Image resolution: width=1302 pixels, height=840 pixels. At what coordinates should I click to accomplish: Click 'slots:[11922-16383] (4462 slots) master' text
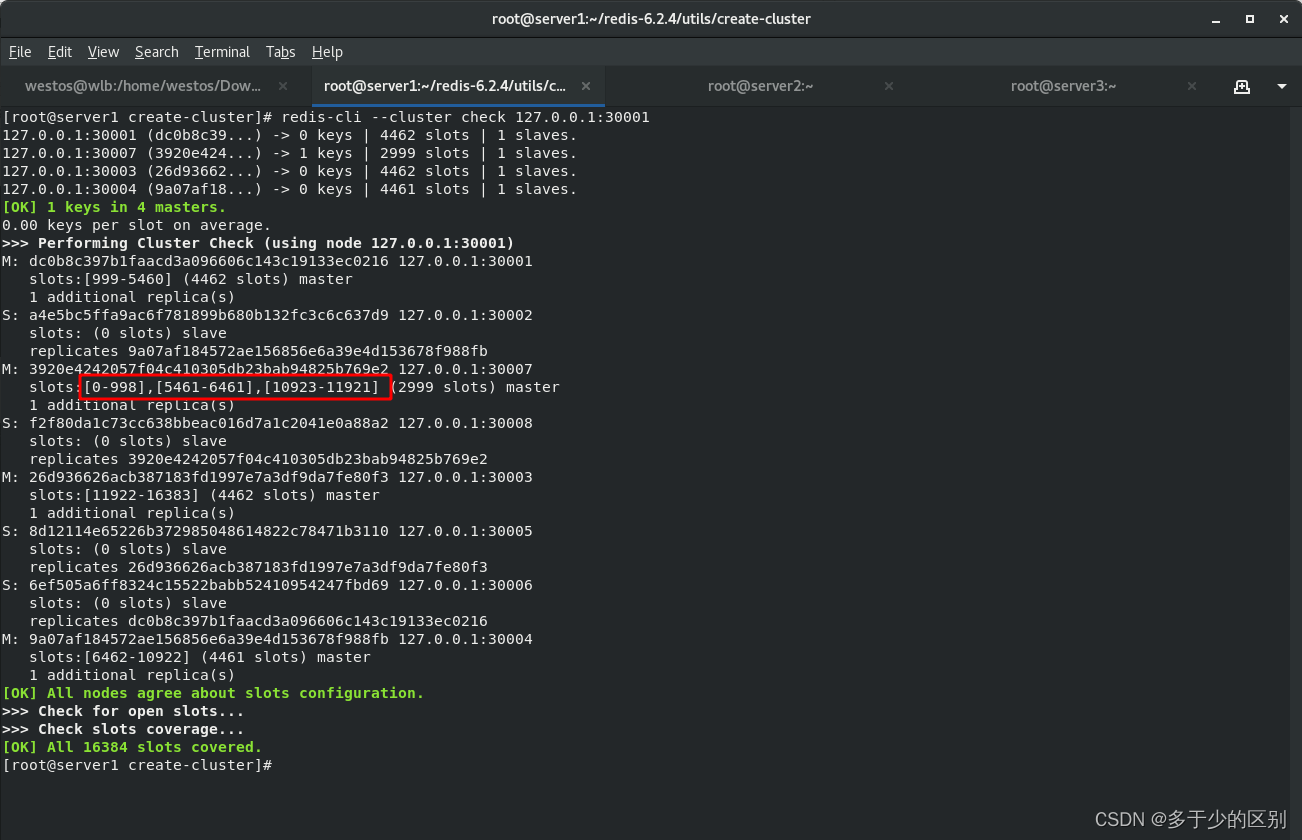pyautogui.click(x=204, y=495)
